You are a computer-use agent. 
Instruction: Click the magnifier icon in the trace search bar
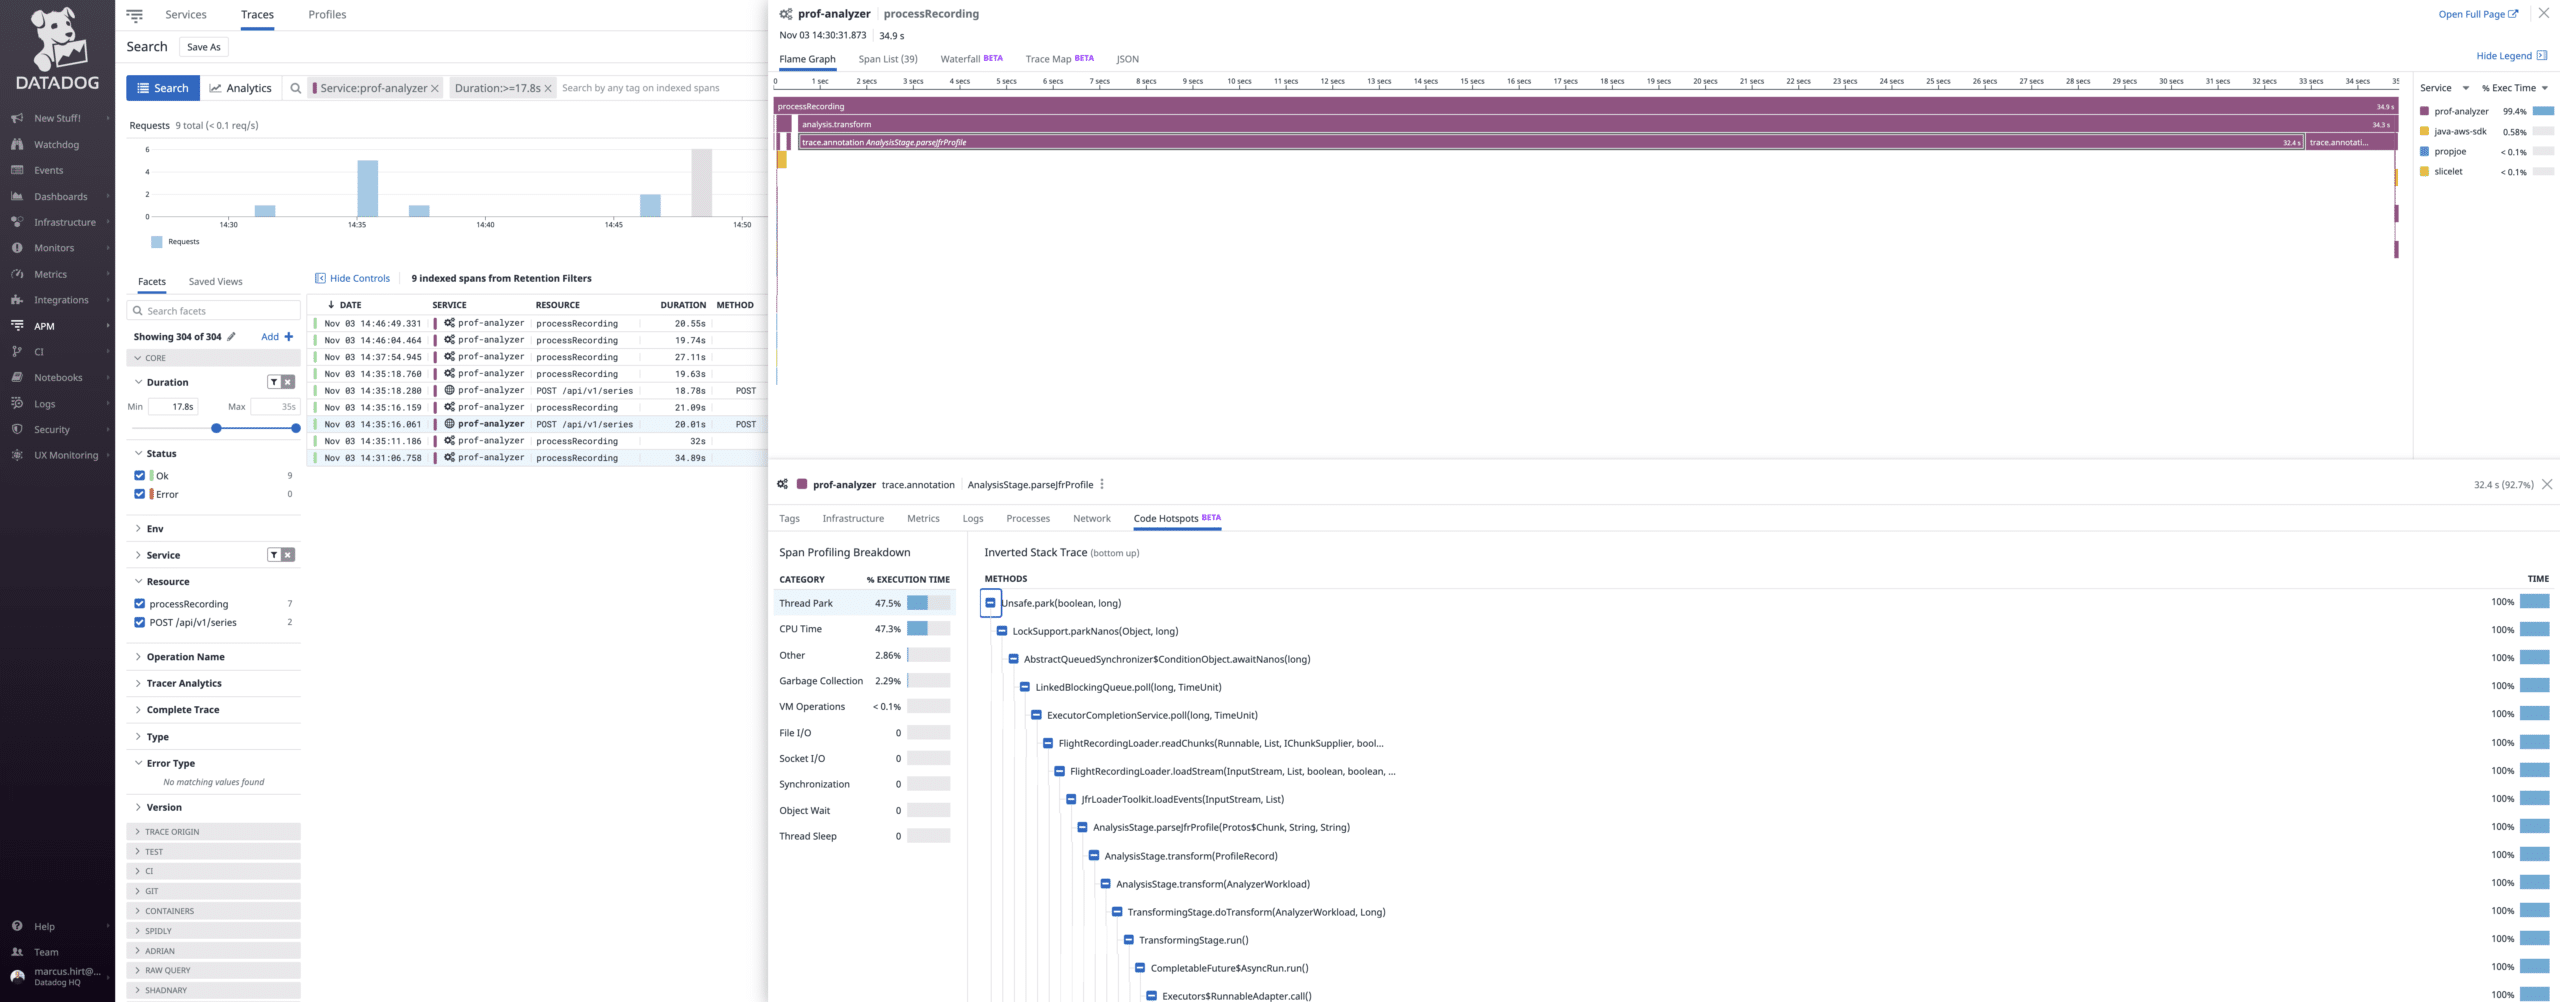[x=295, y=88]
